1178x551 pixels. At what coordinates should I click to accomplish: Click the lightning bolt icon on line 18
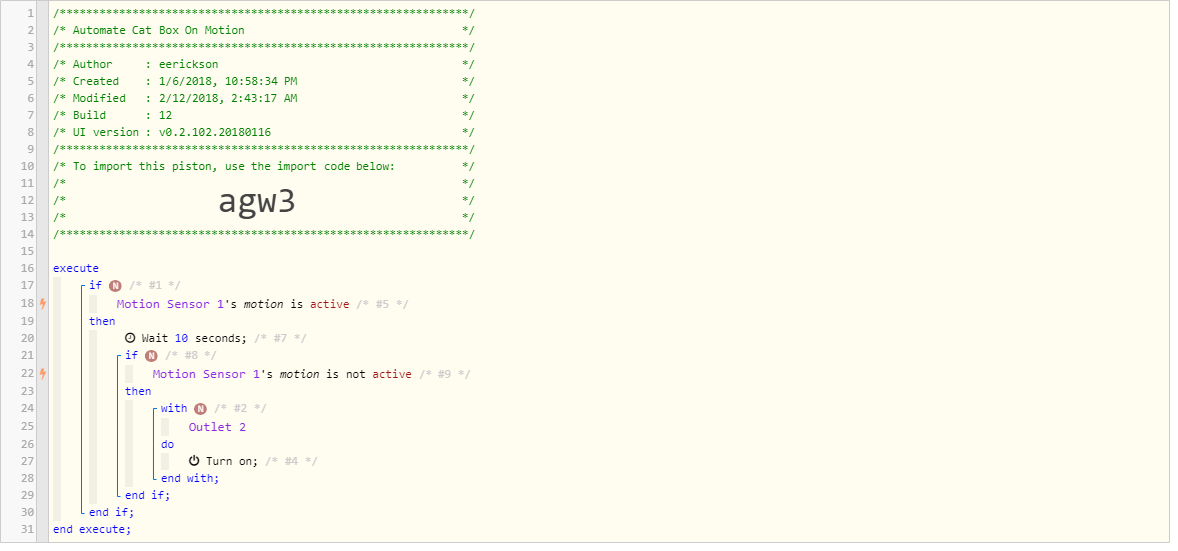[43, 304]
